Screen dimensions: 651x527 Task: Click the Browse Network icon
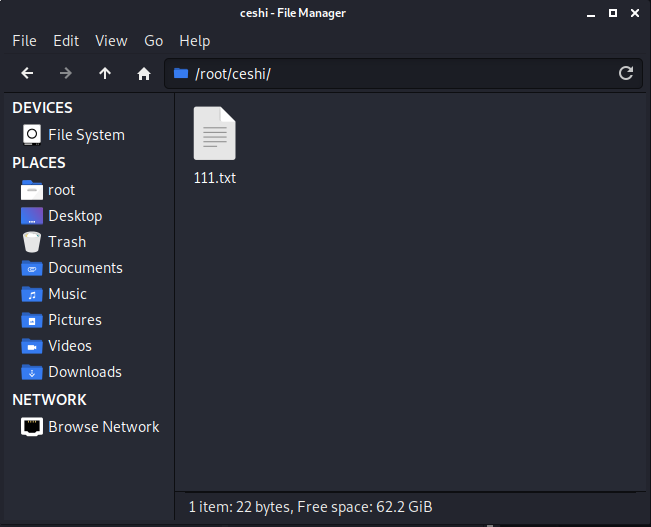click(32, 427)
